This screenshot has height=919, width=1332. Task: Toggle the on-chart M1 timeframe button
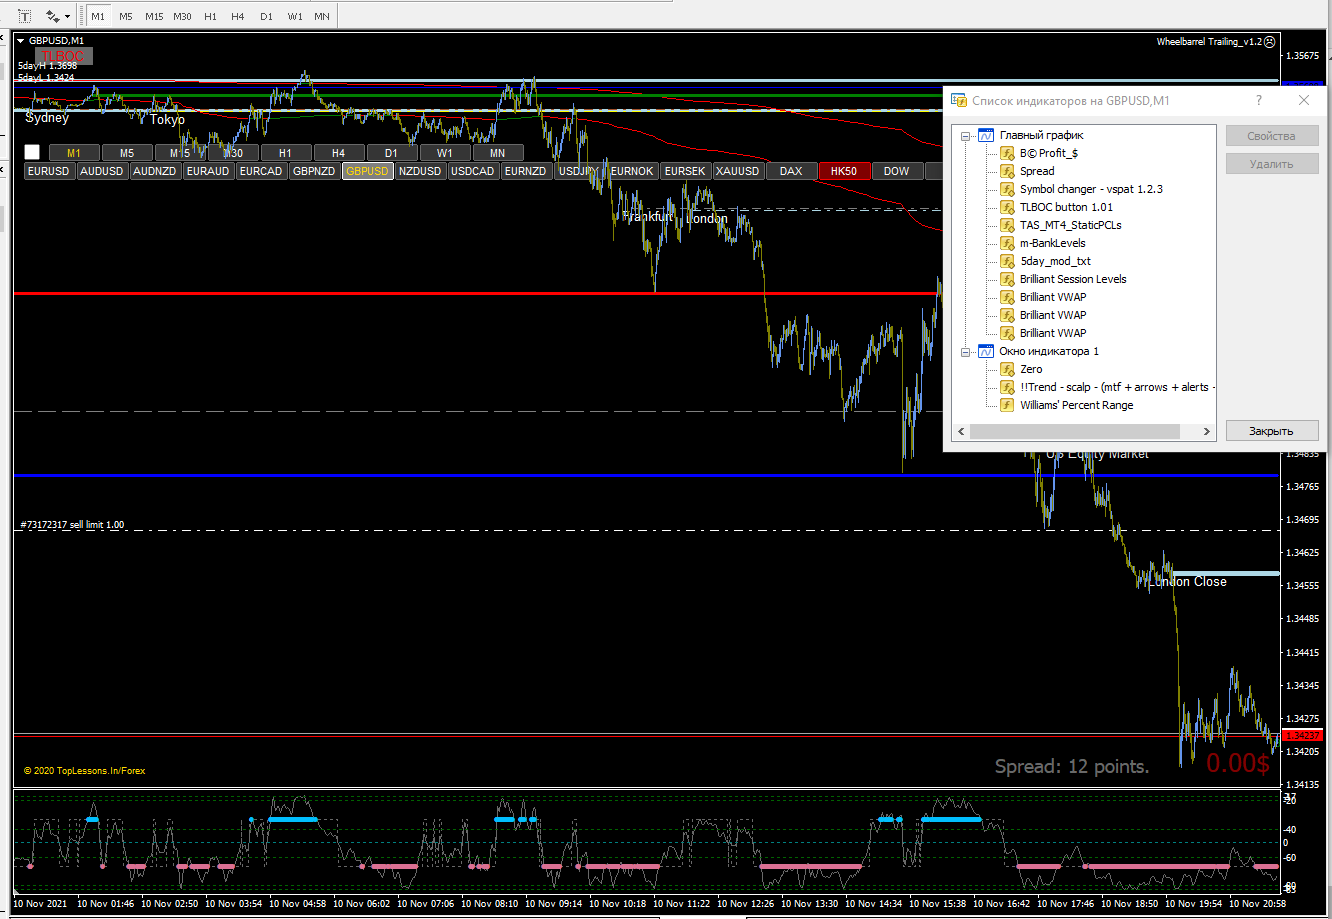point(74,153)
